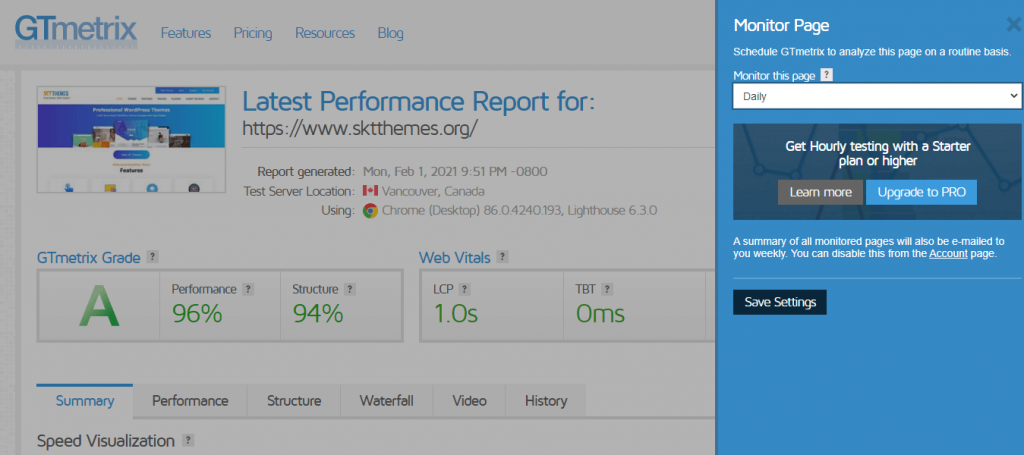
Task: Click the website screenshot thumbnail
Action: click(x=131, y=139)
